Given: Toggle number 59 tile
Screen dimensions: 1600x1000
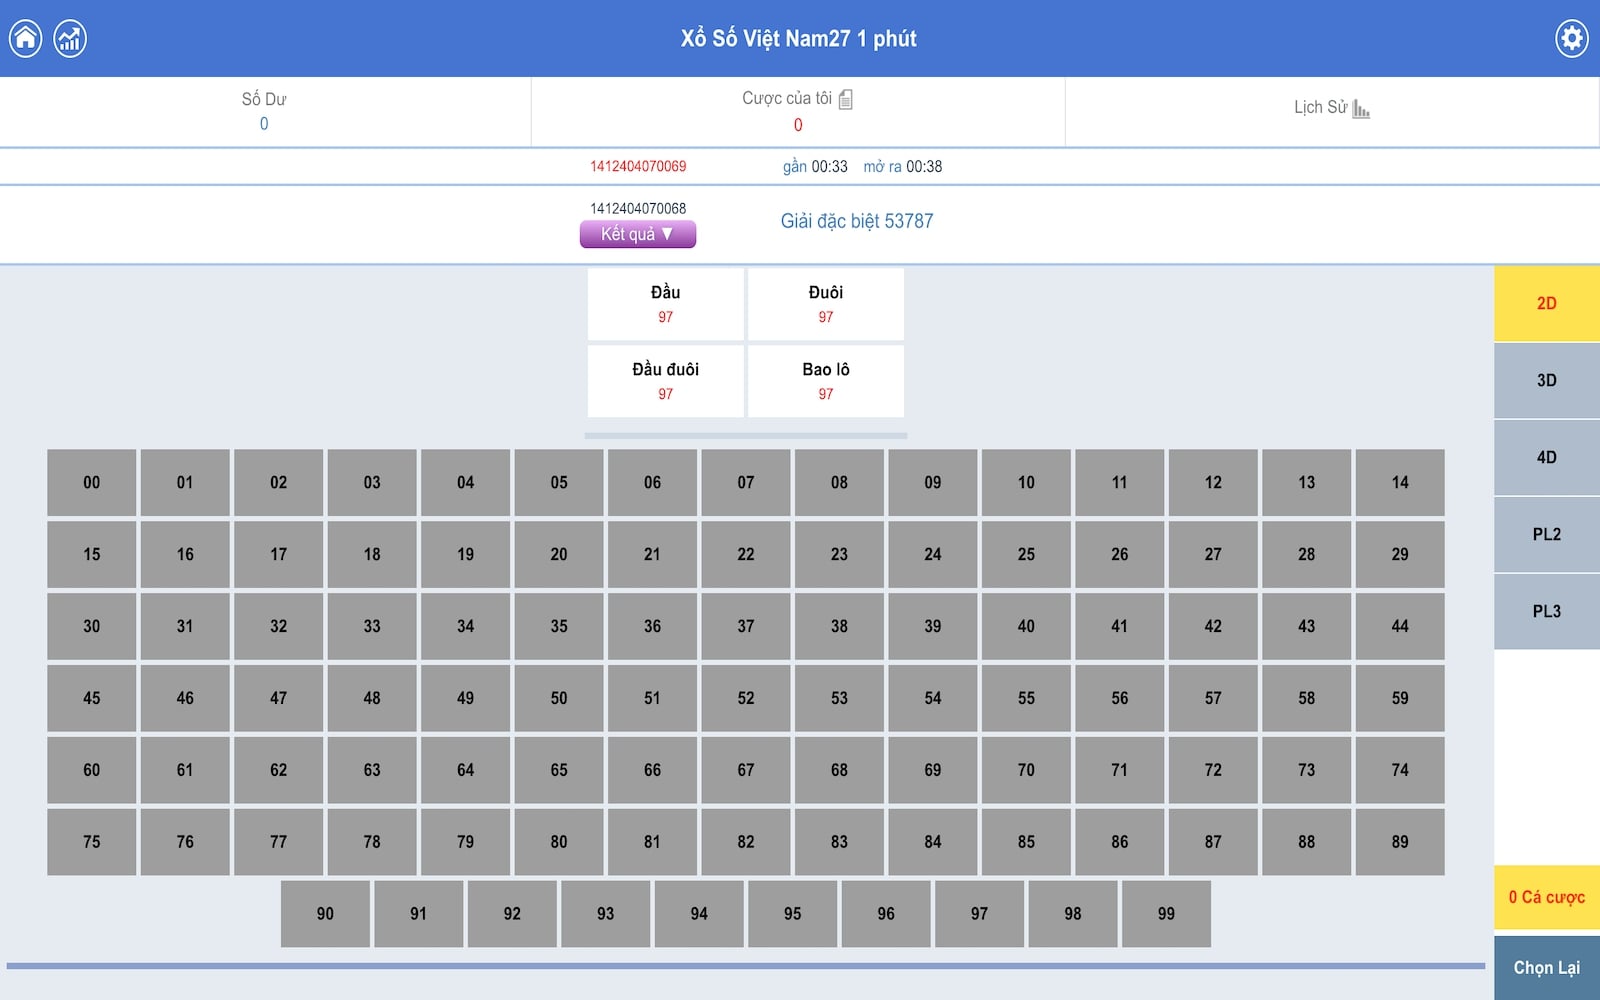Looking at the screenshot, I should [1400, 699].
